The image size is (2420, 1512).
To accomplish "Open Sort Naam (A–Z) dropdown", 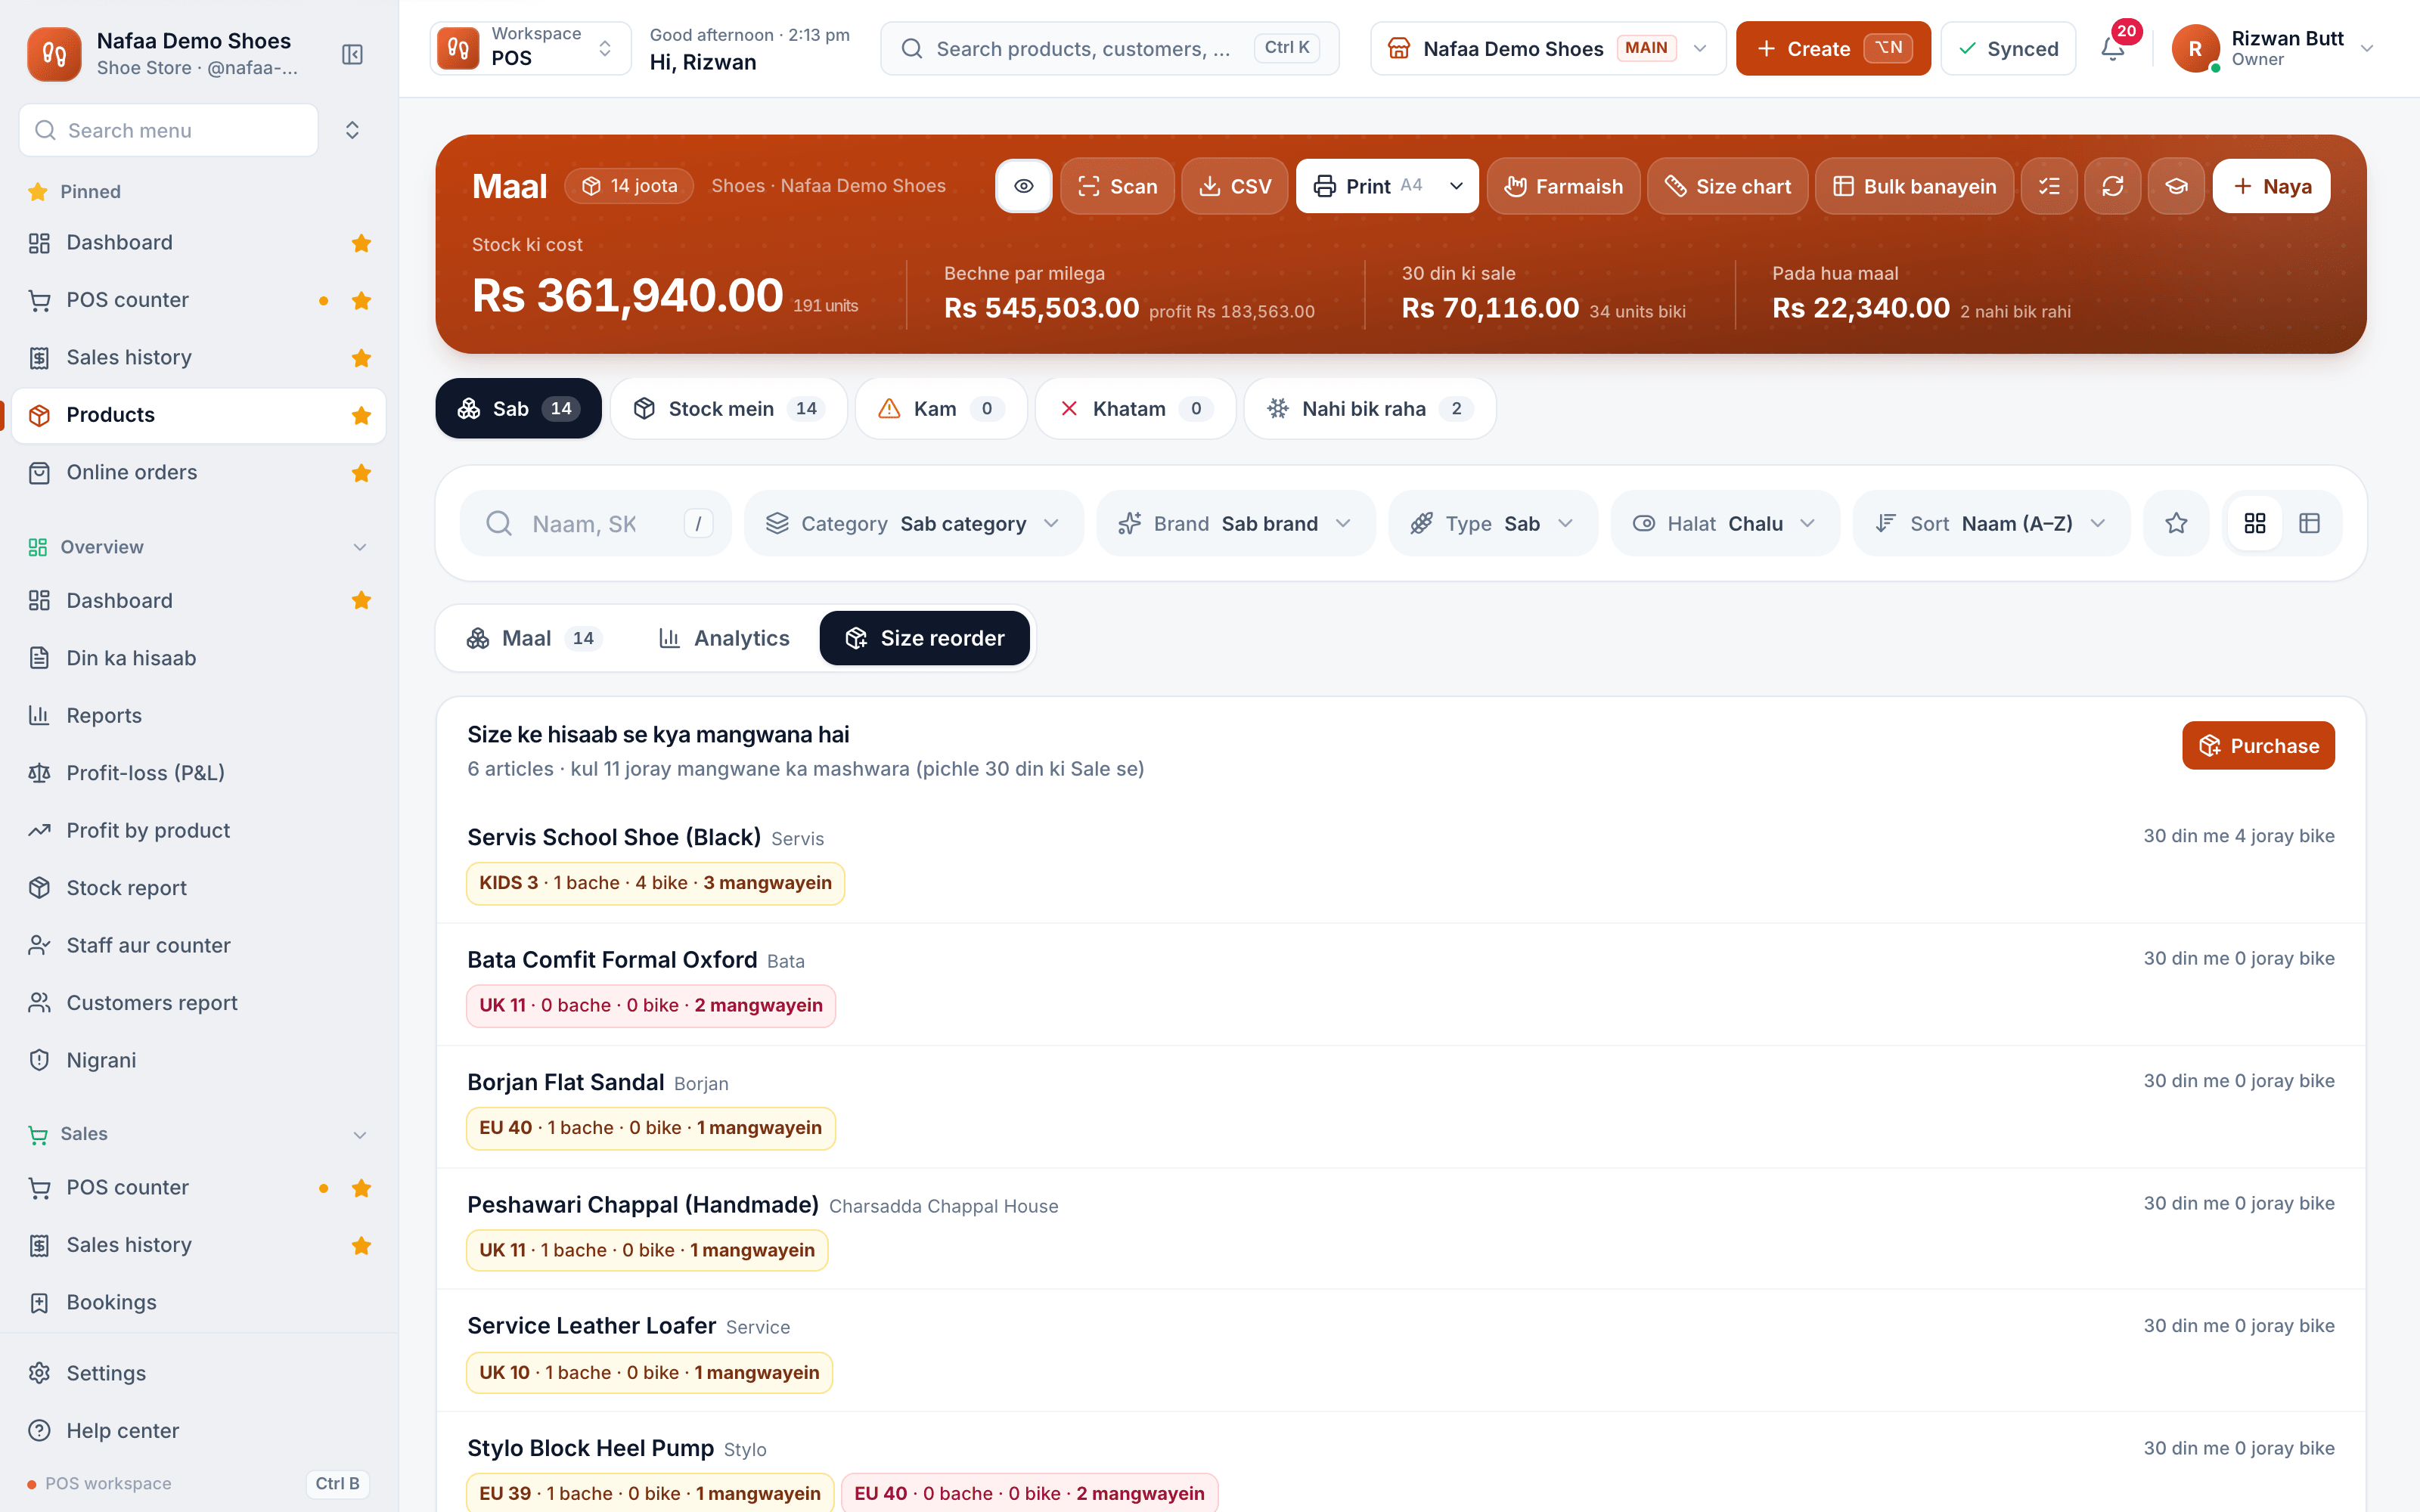I will pos(1990,523).
